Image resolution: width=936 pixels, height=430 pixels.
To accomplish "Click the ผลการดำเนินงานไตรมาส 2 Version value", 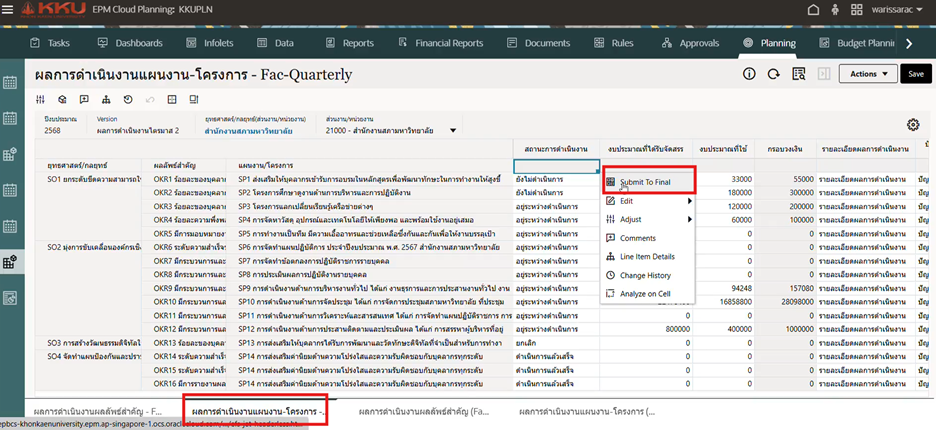I will click(137, 131).
